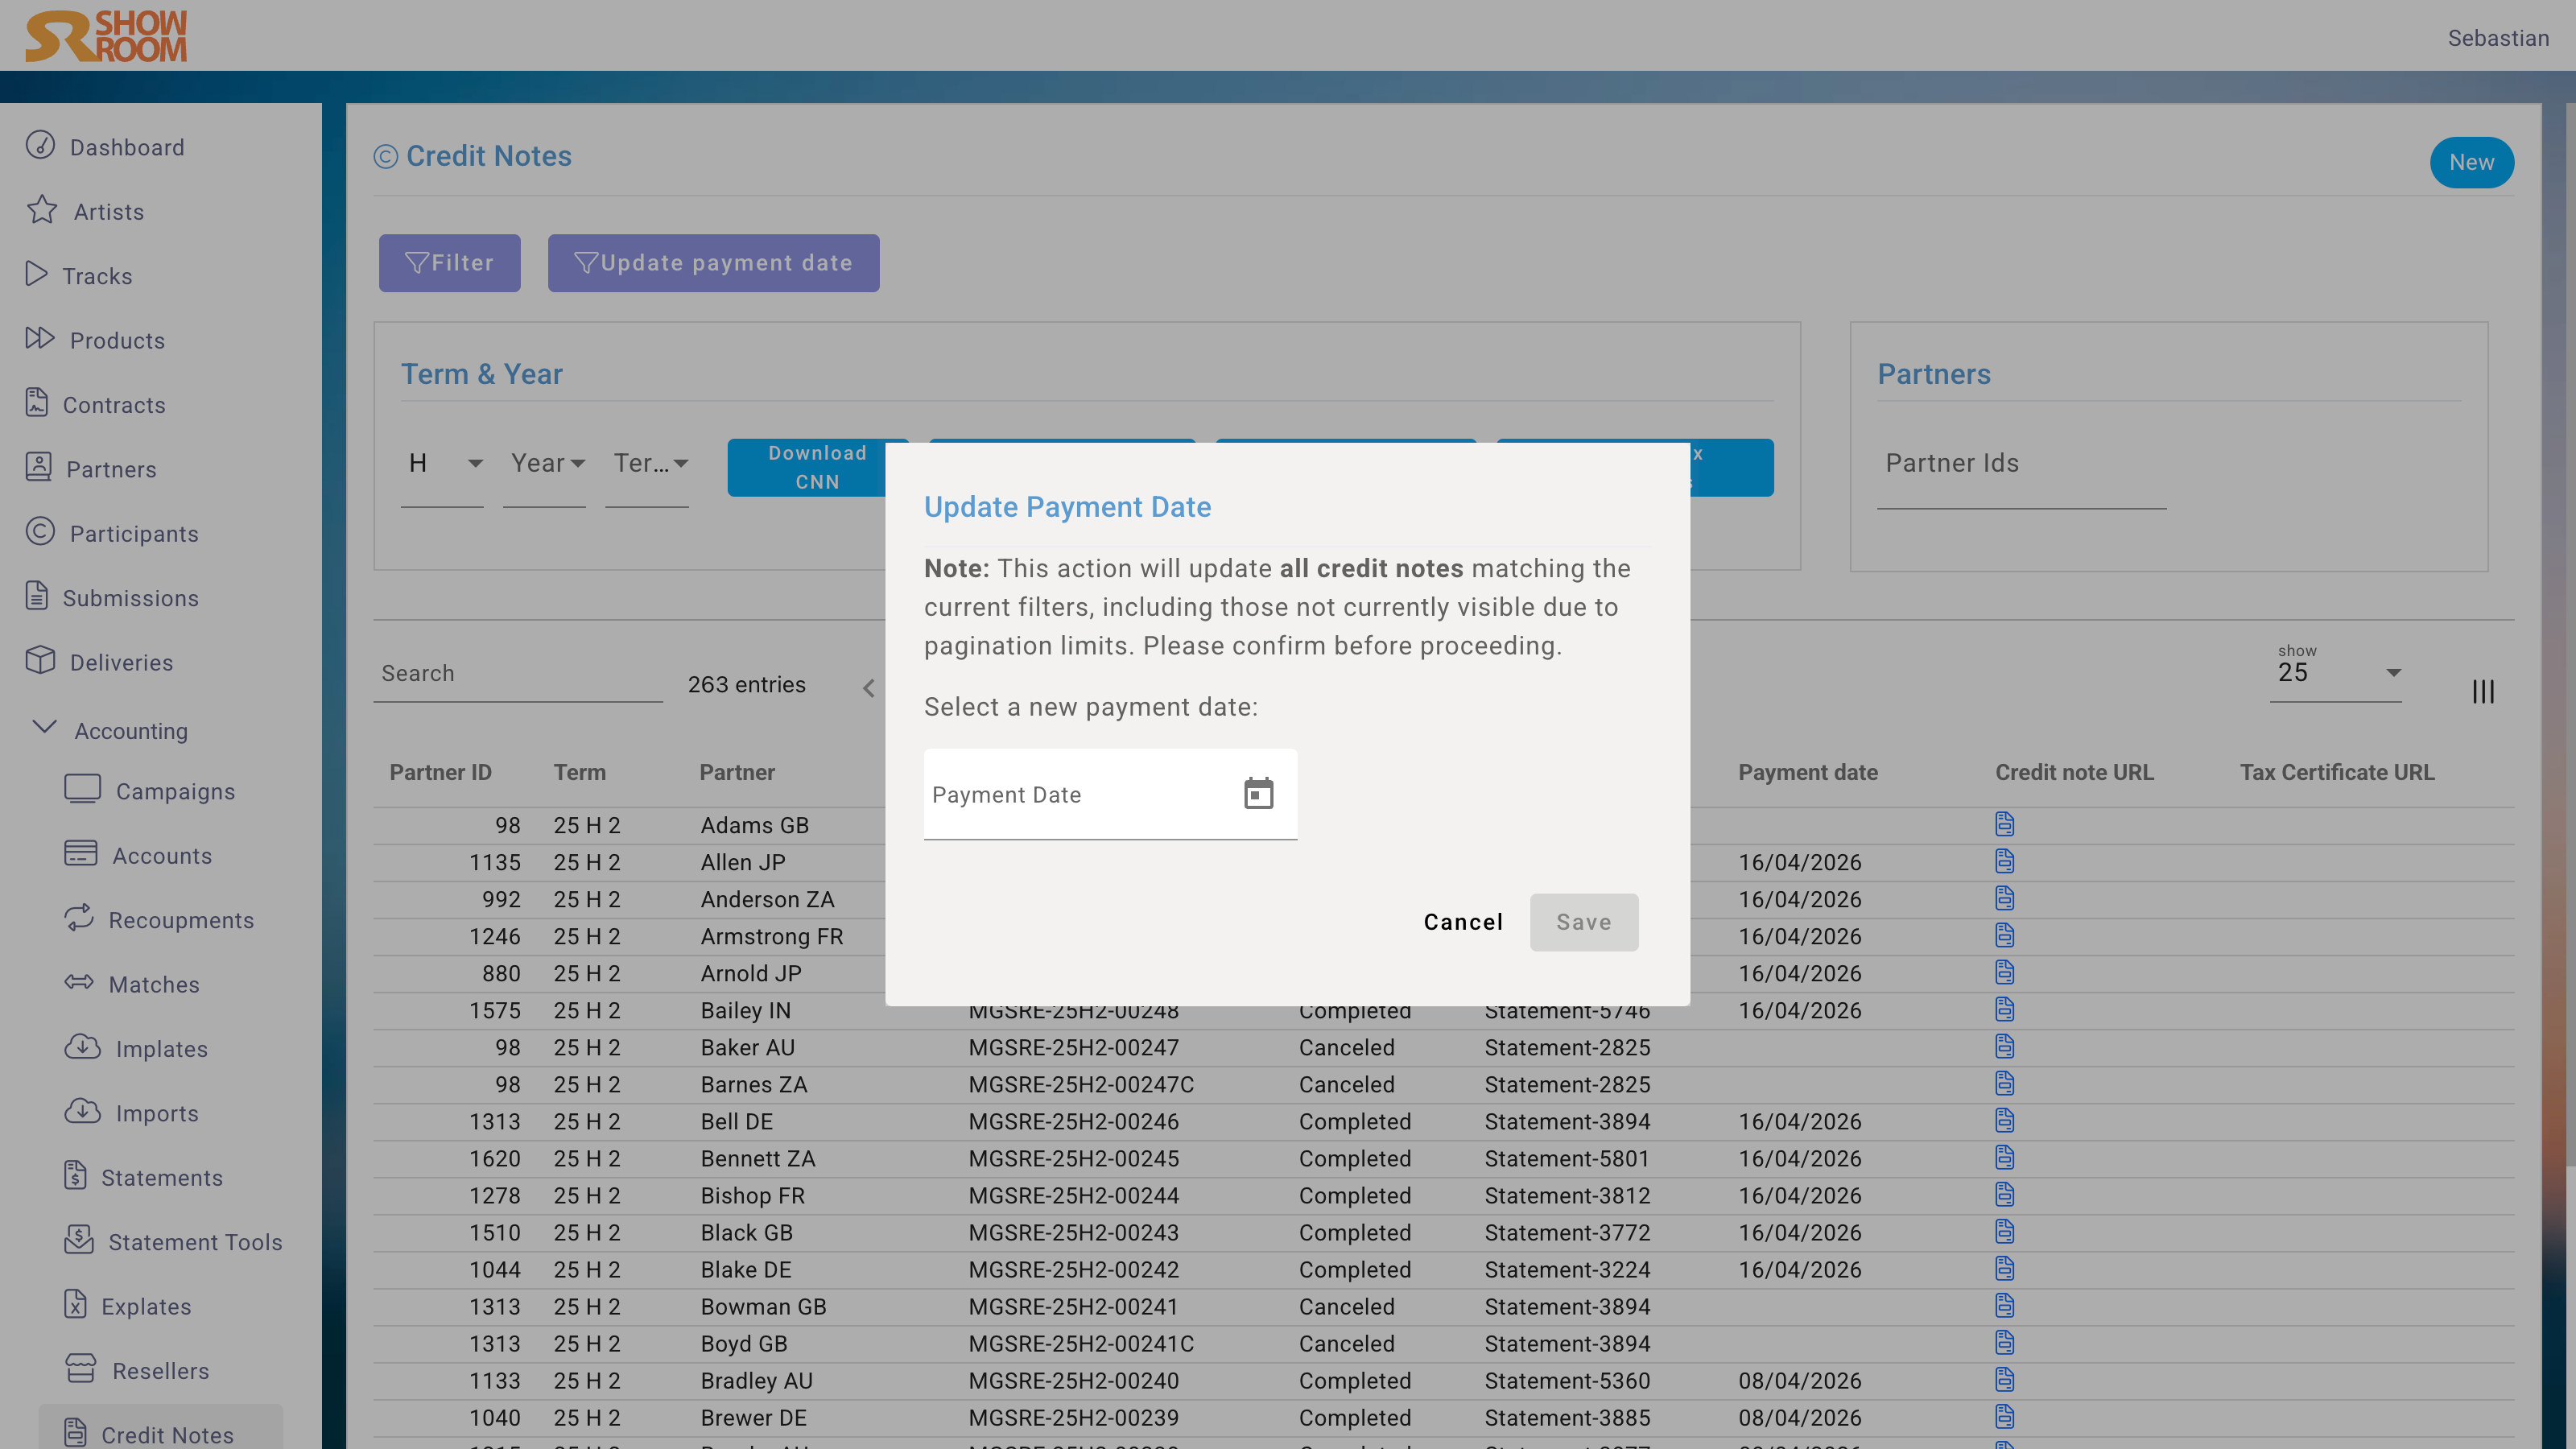Click the Recoupments loop icon

click(x=78, y=917)
